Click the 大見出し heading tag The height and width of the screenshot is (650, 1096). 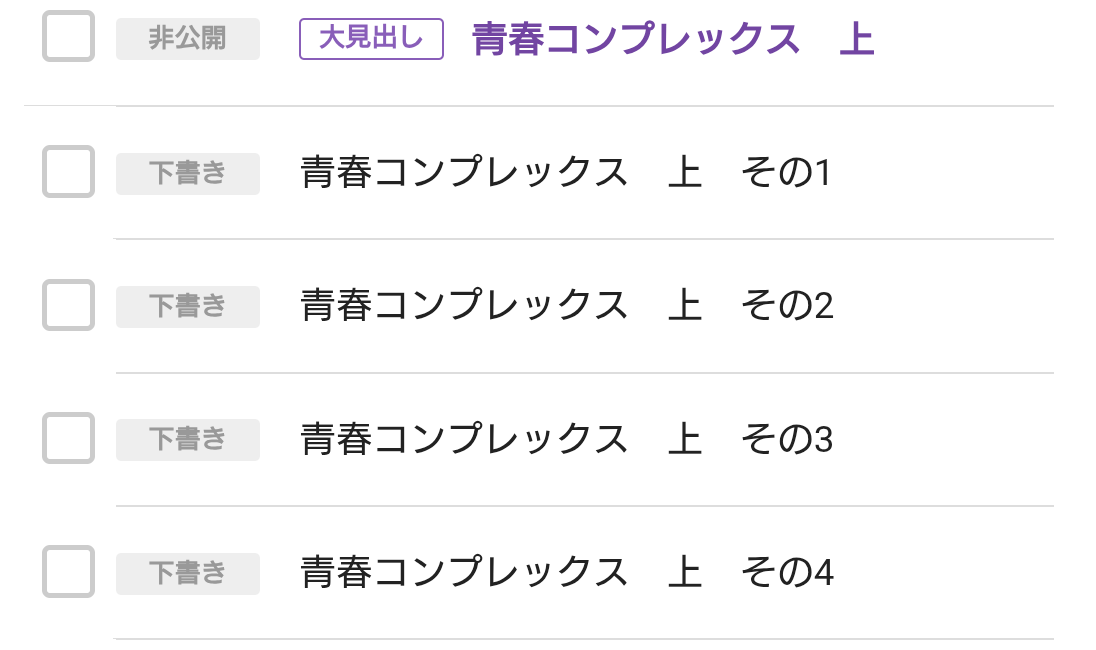coord(371,39)
